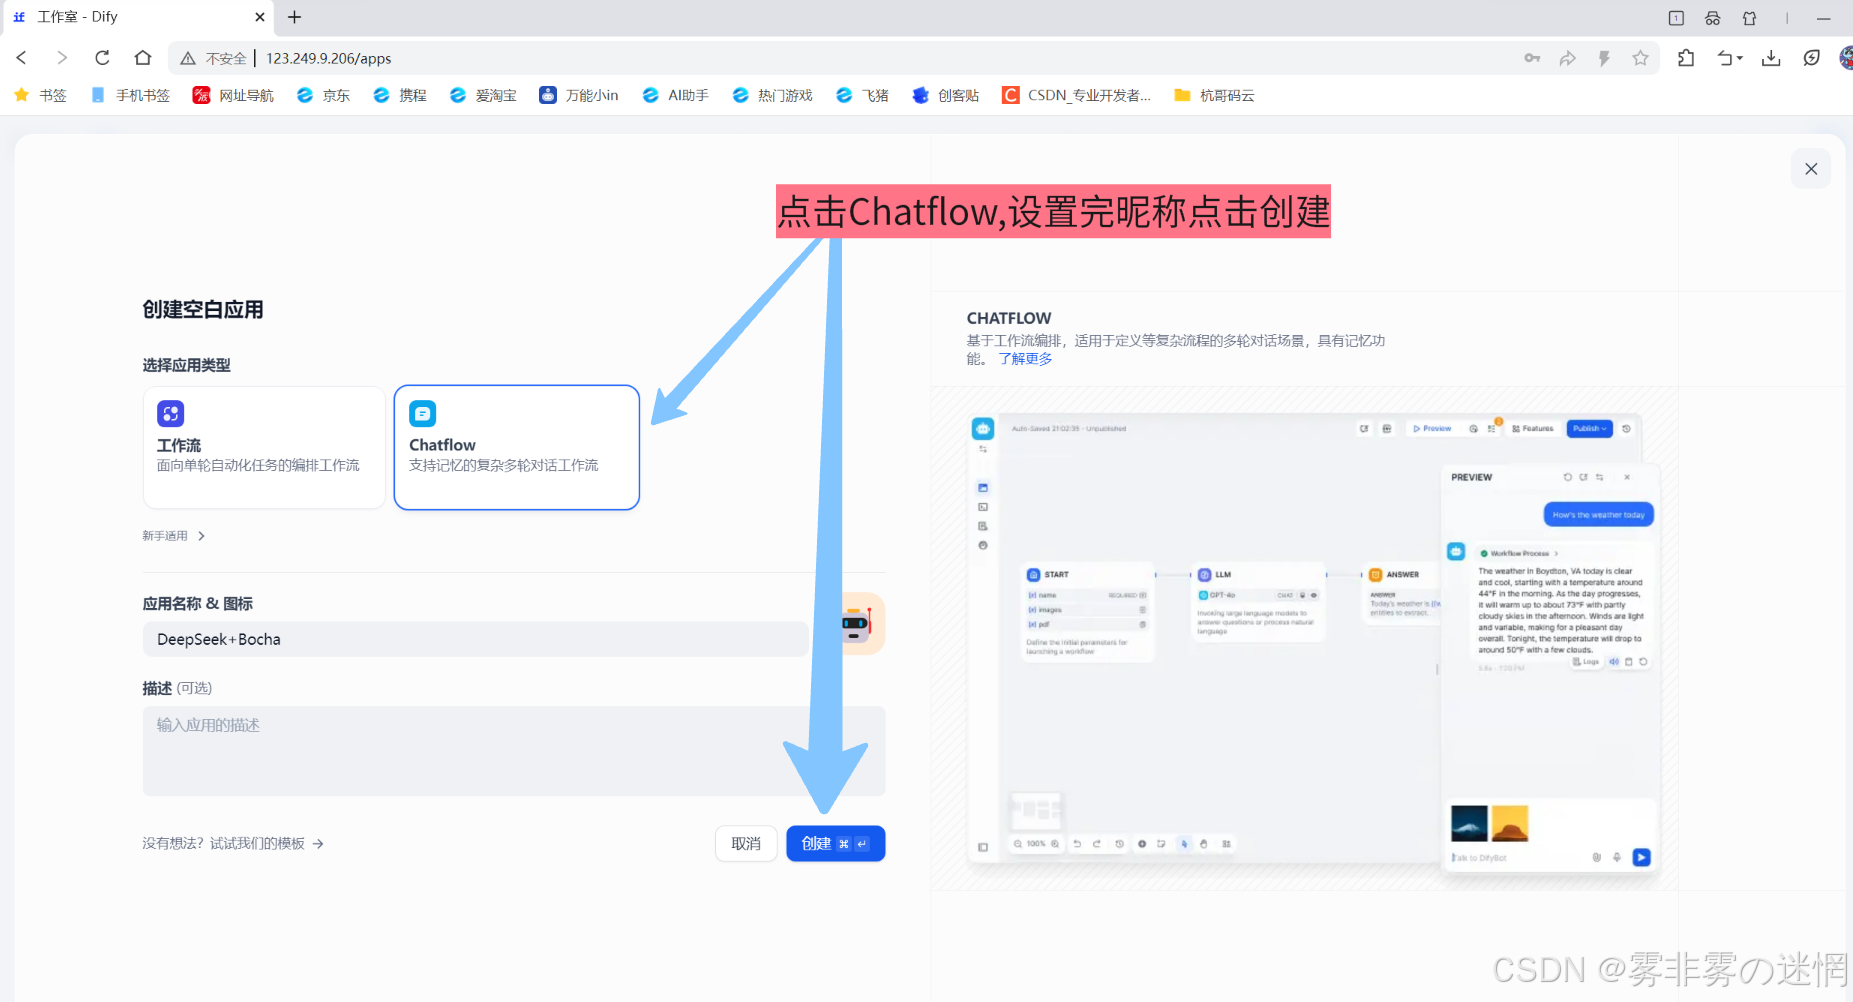Select the 工作流 workflow app type card
The image size is (1853, 1002).
pyautogui.click(x=264, y=448)
